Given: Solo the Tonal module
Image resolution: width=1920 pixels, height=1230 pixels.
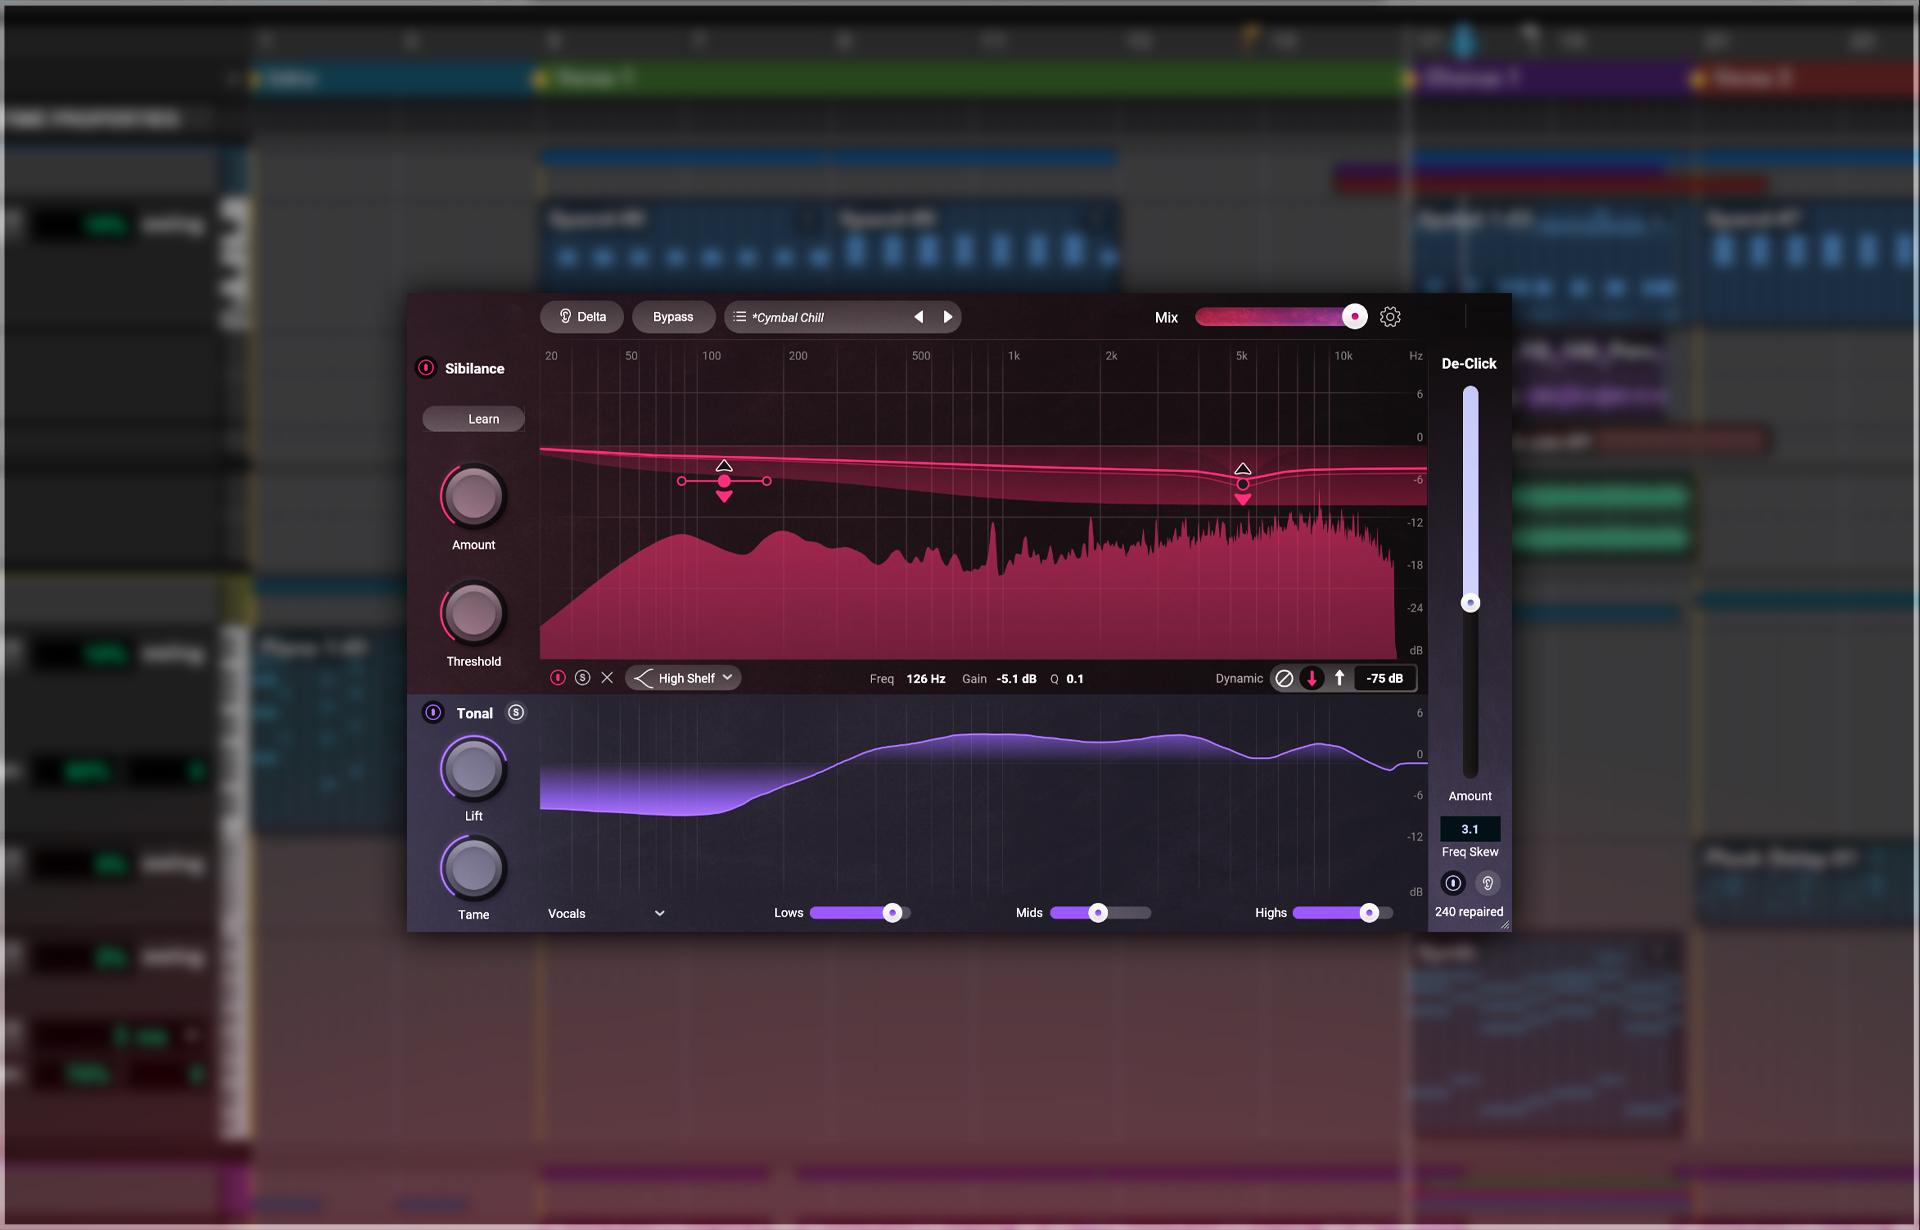Looking at the screenshot, I should pos(516,713).
